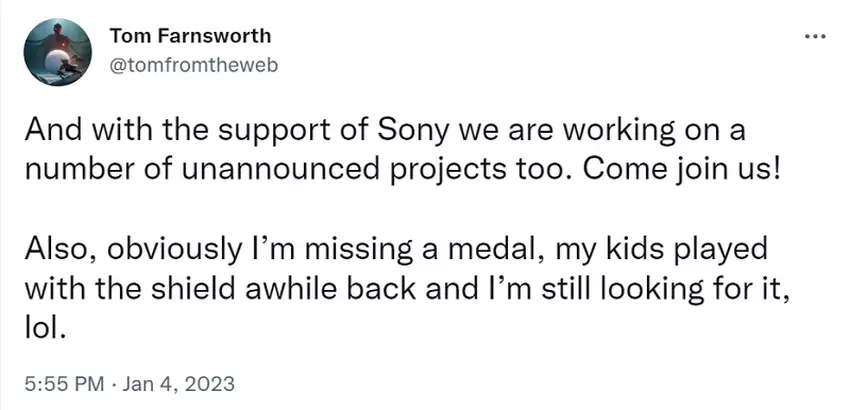This screenshot has height=410, width=850.
Task: Click the word "Sony" in the tweet
Action: tap(409, 131)
